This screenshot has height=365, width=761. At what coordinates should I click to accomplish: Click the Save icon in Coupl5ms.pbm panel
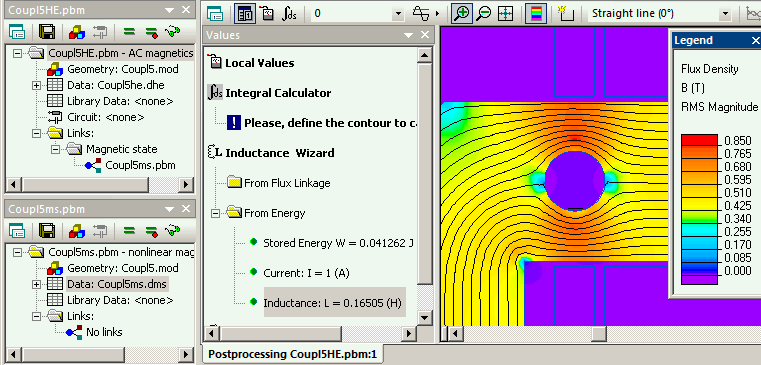[x=47, y=230]
